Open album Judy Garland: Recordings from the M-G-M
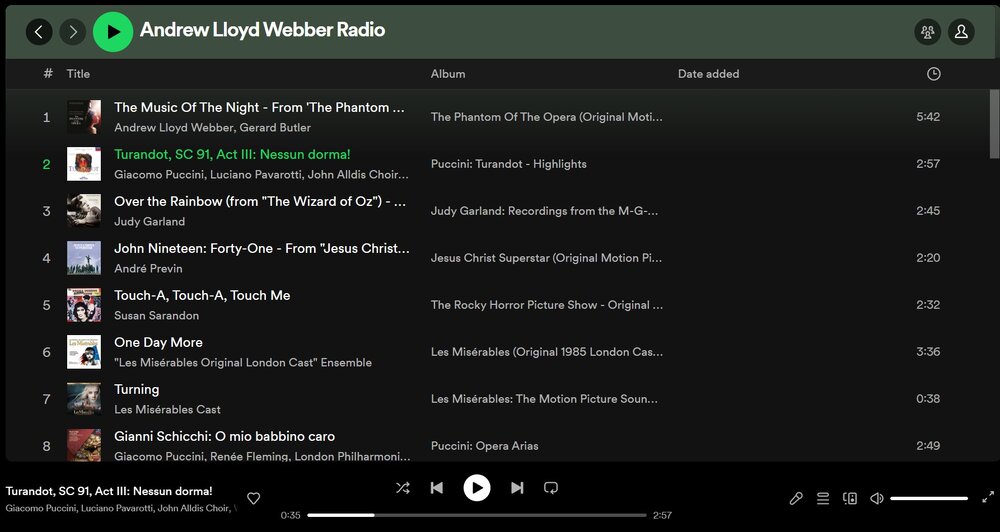The image size is (1000, 532). [x=544, y=211]
